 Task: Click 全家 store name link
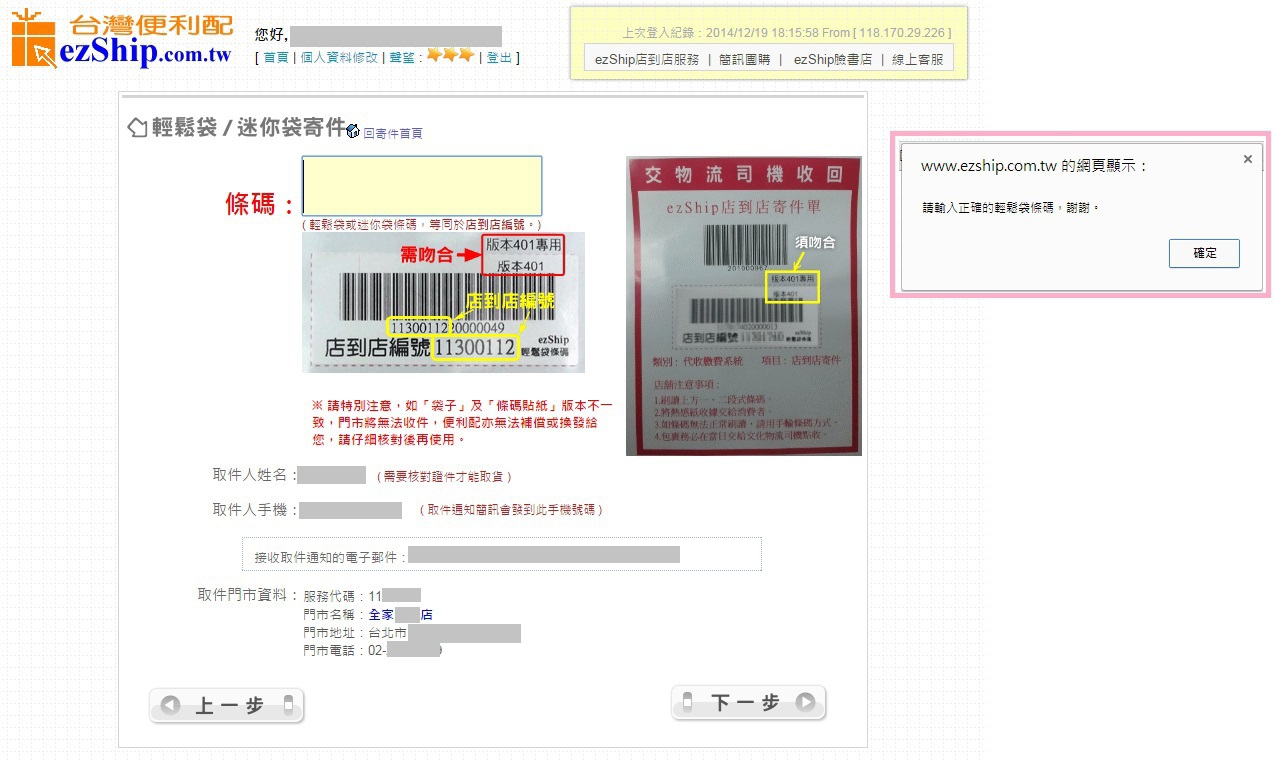(400, 615)
